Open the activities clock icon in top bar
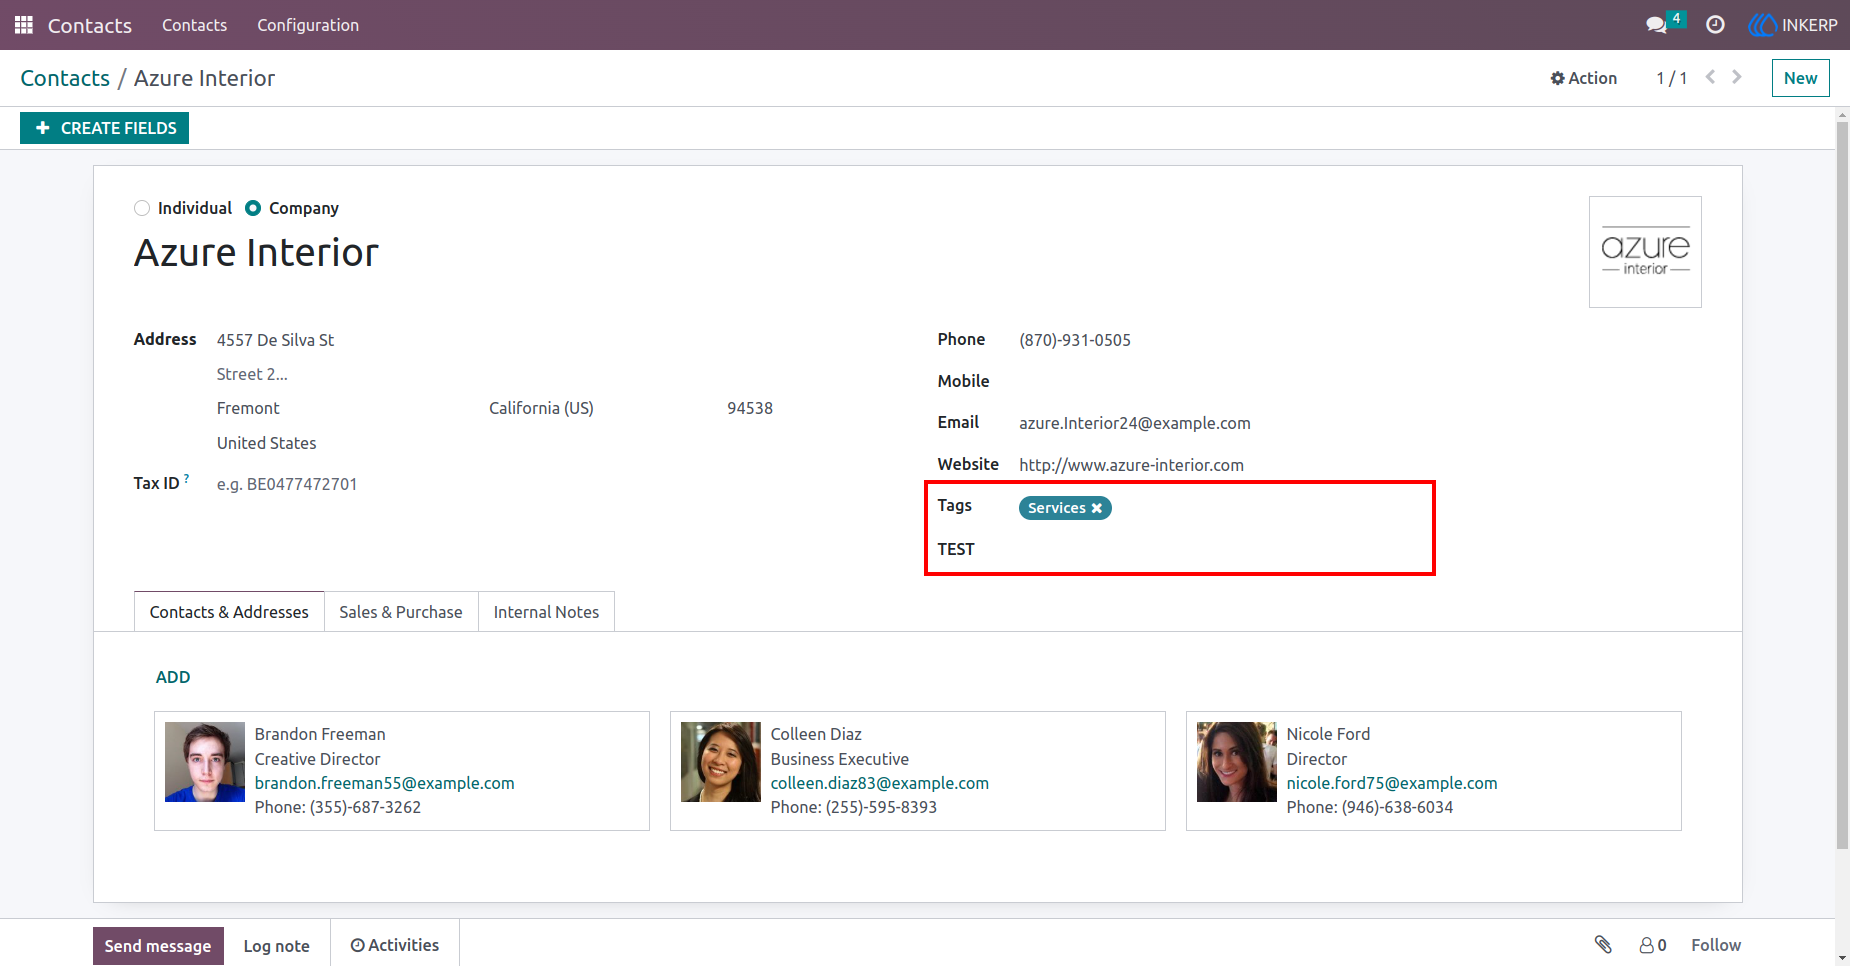The width and height of the screenshot is (1850, 966). (1715, 25)
